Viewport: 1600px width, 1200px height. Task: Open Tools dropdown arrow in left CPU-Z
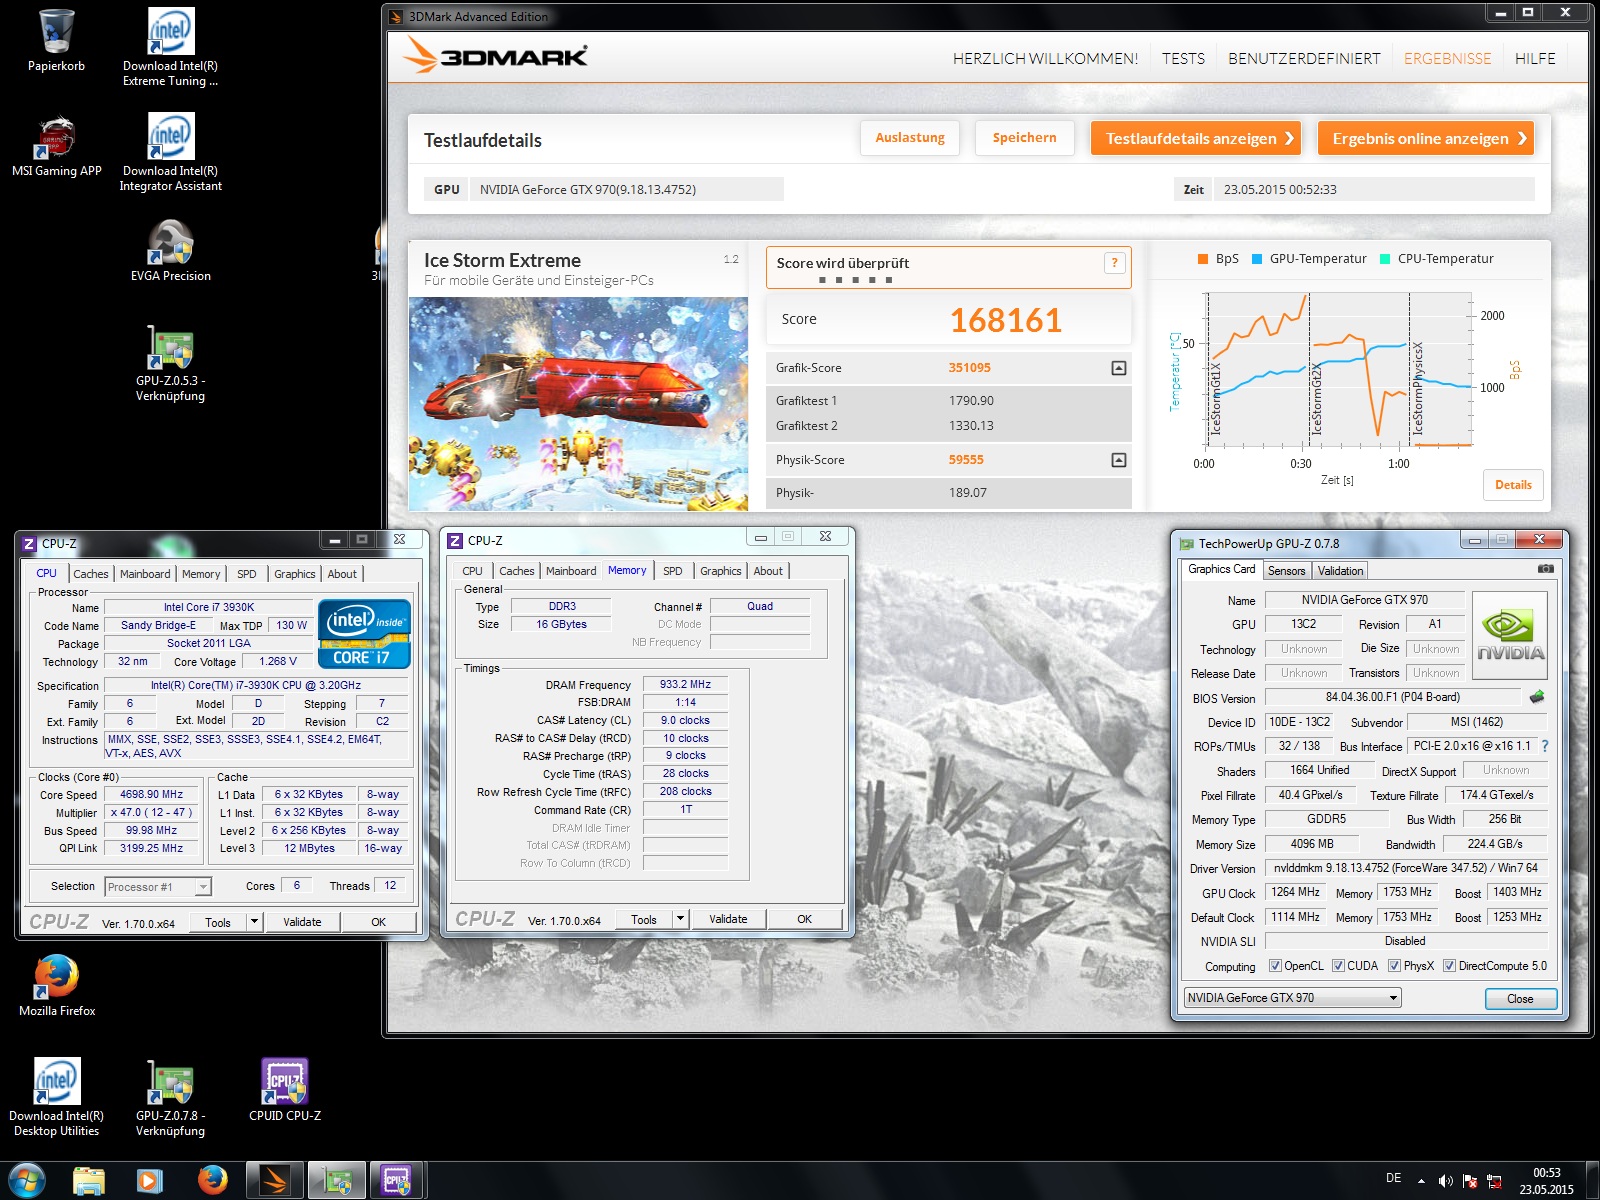pos(255,922)
